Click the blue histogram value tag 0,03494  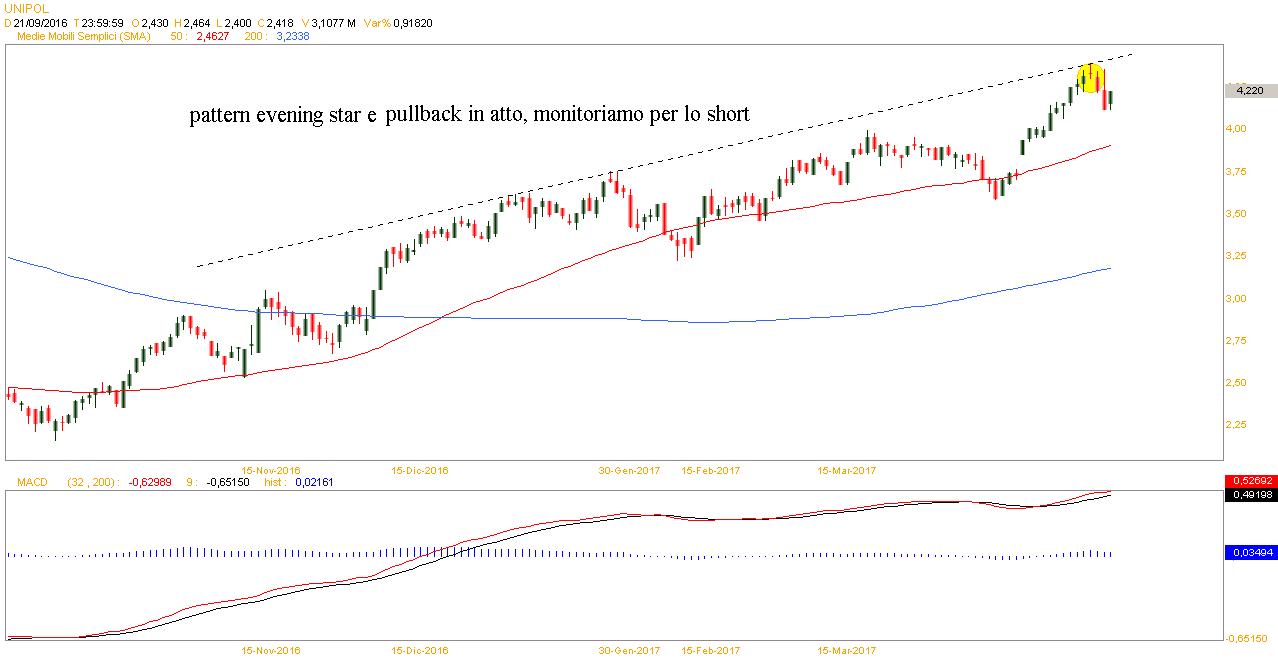pos(1250,552)
